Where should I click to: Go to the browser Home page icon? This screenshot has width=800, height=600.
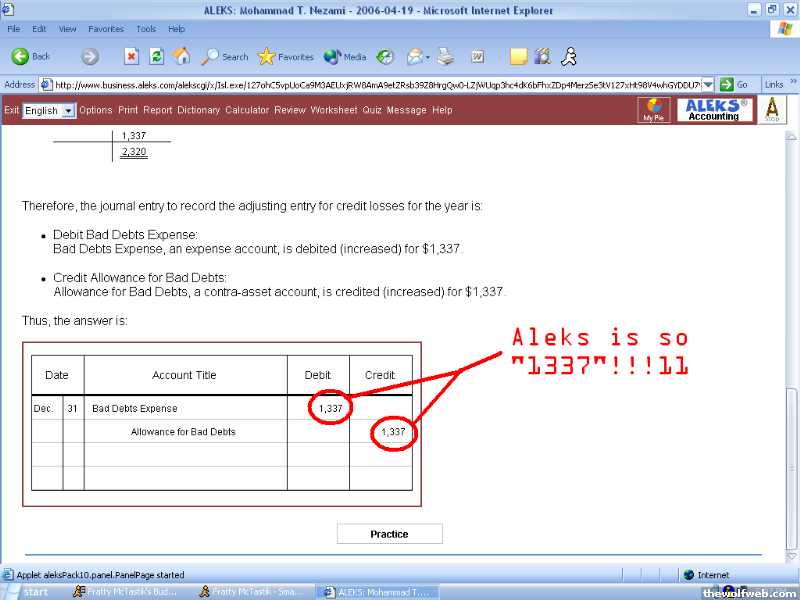[181, 57]
